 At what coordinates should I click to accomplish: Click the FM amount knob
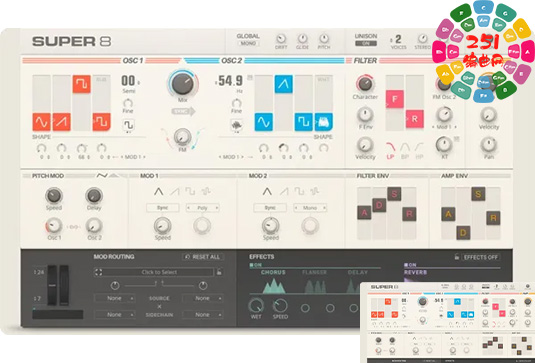click(x=183, y=137)
